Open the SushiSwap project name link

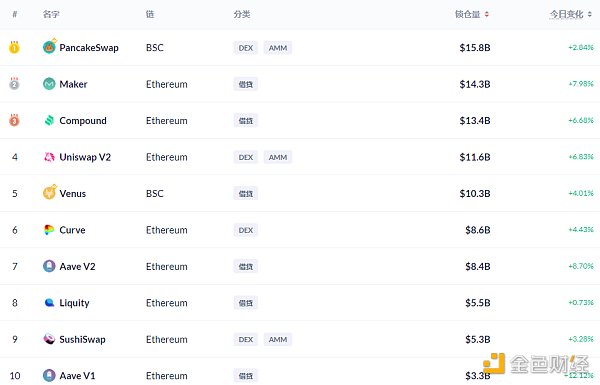pyautogui.click(x=82, y=339)
